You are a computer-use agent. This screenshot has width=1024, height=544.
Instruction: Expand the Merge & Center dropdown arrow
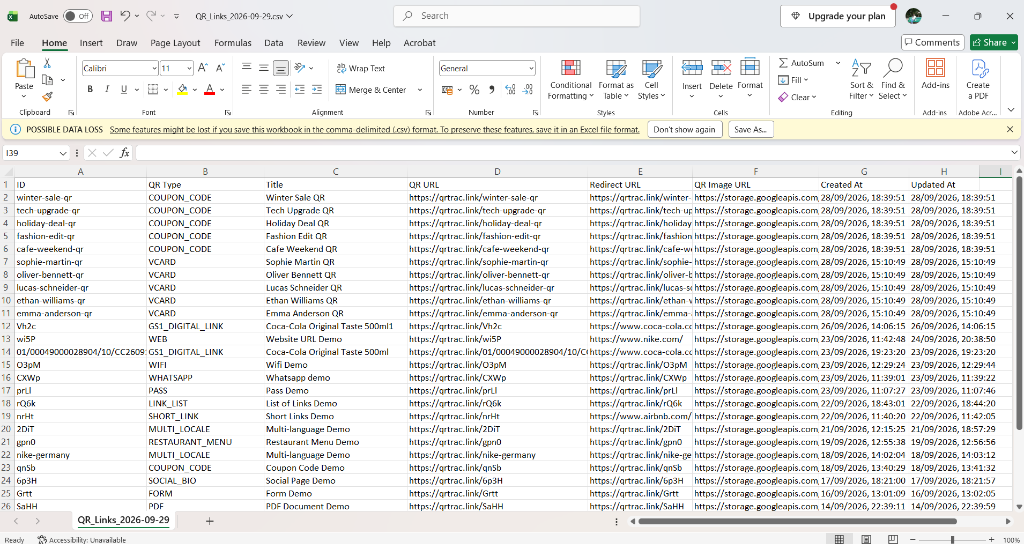pyautogui.click(x=420, y=89)
